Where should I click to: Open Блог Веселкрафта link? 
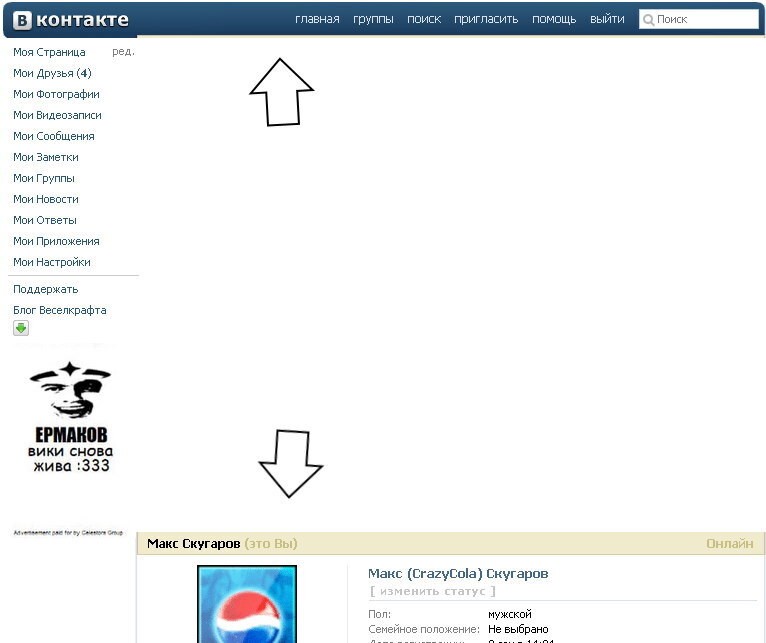click(x=60, y=310)
